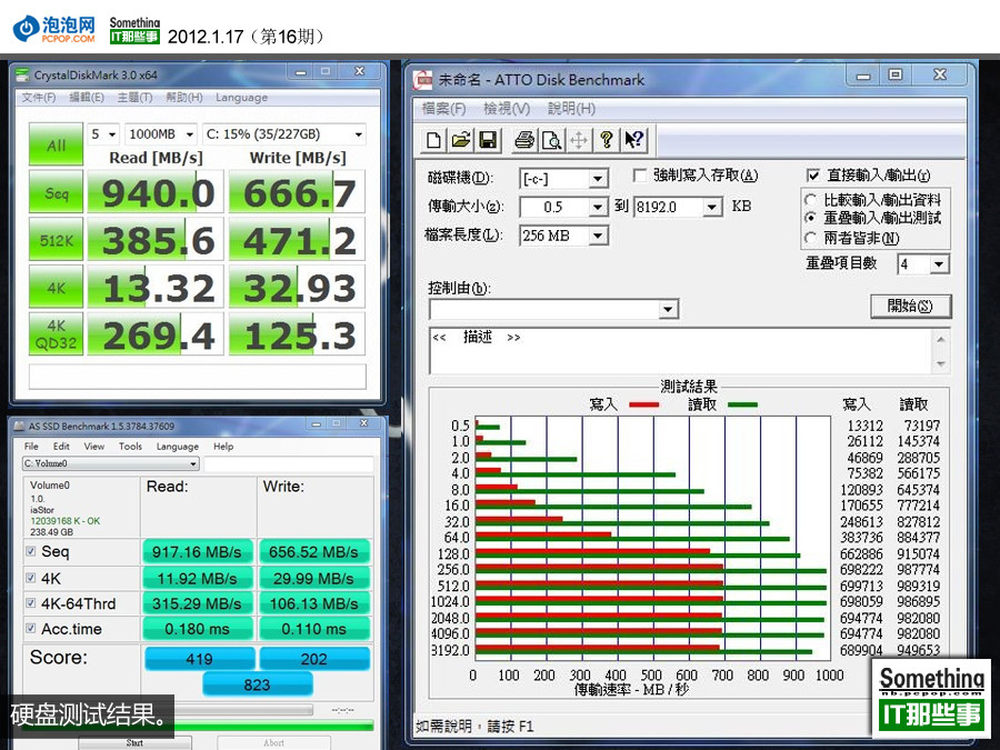Screen dimensions: 1000x750
Task: Click the PCPOP logo at top left
Action: pyautogui.click(x=54, y=29)
